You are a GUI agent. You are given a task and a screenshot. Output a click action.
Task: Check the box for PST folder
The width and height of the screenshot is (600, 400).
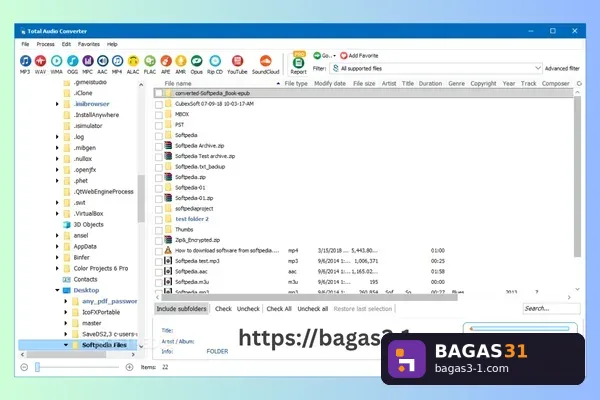tap(159, 125)
